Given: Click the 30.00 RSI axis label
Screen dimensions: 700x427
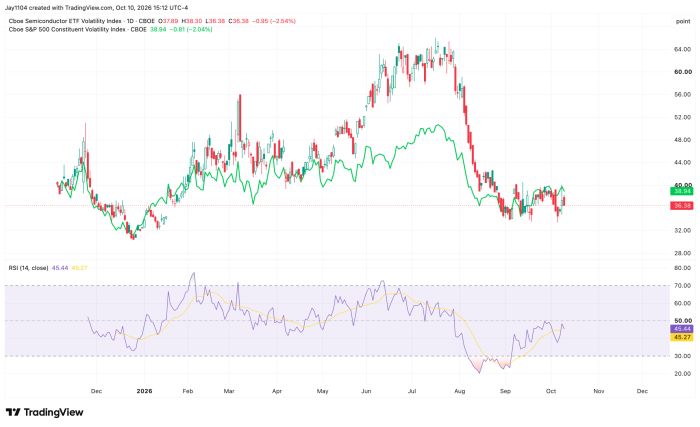Looking at the screenshot, I should [x=683, y=356].
